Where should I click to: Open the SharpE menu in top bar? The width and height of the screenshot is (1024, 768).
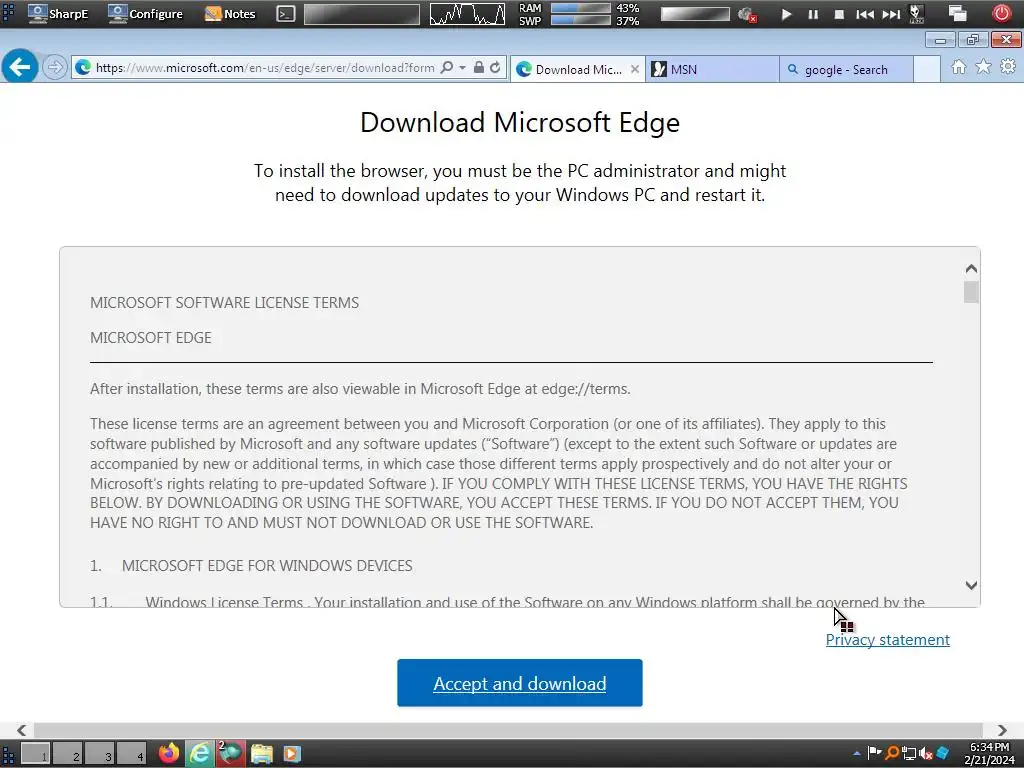[x=57, y=14]
